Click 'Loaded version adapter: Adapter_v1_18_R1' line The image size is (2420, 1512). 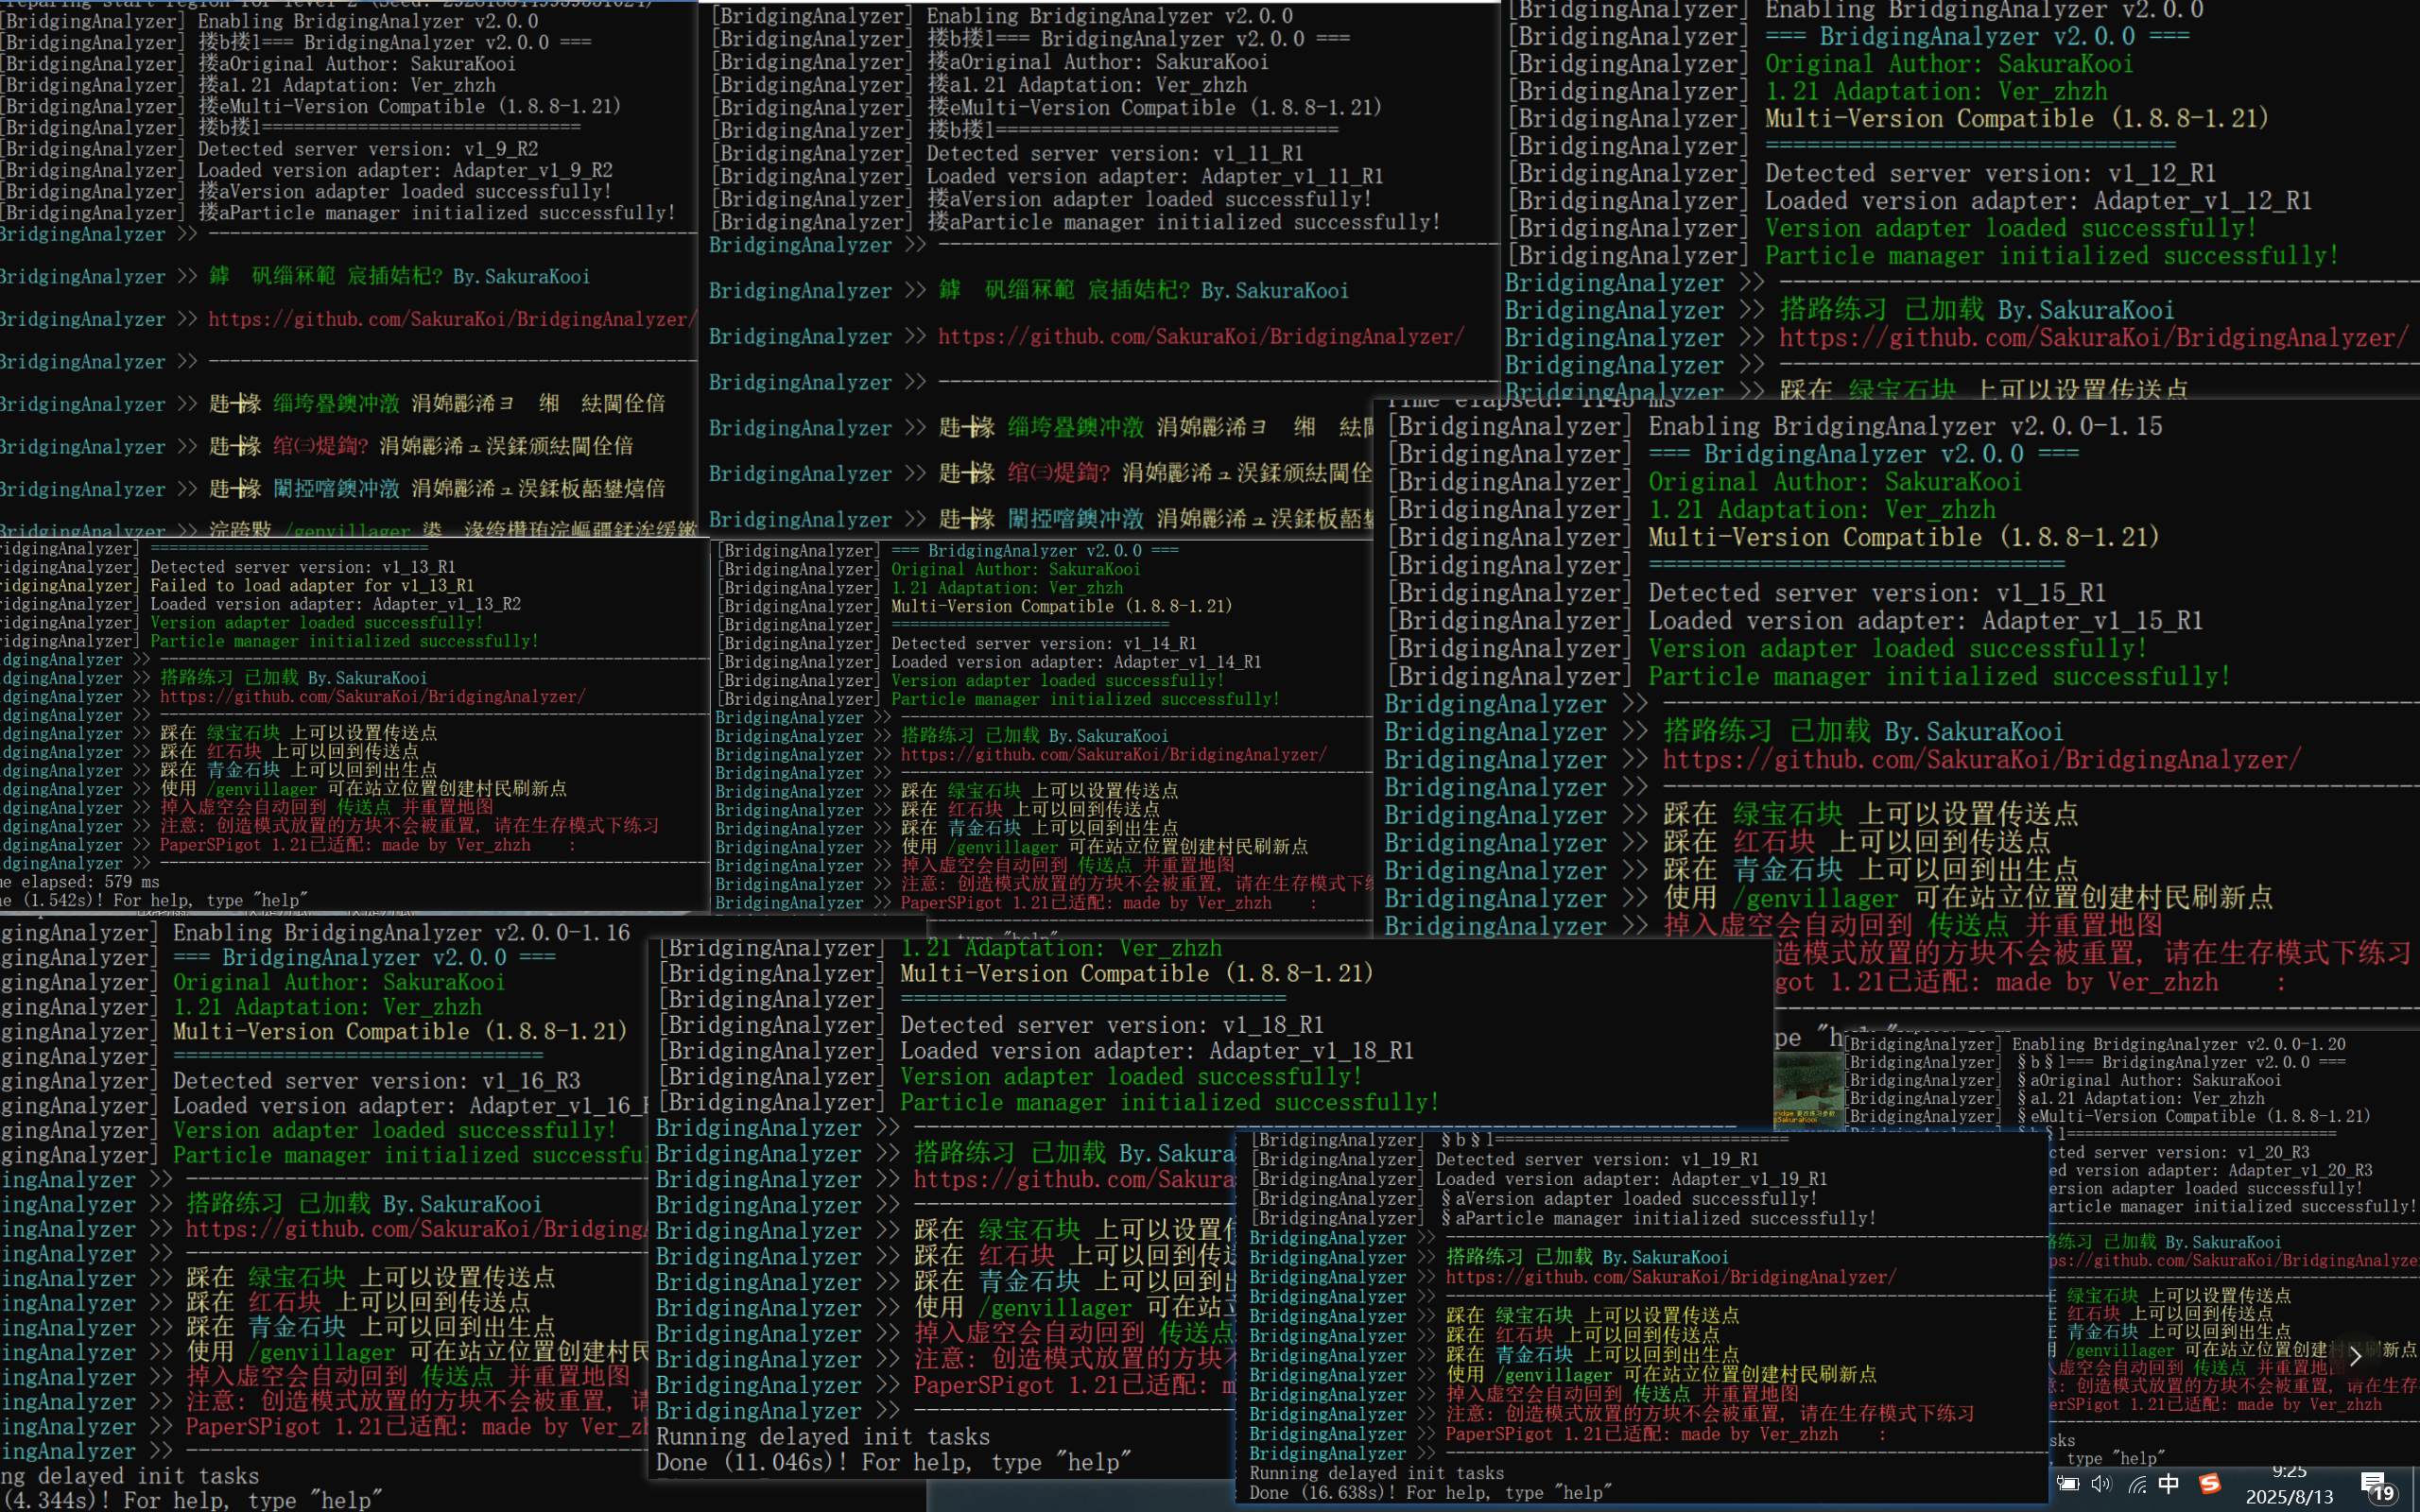[x=1157, y=1051]
